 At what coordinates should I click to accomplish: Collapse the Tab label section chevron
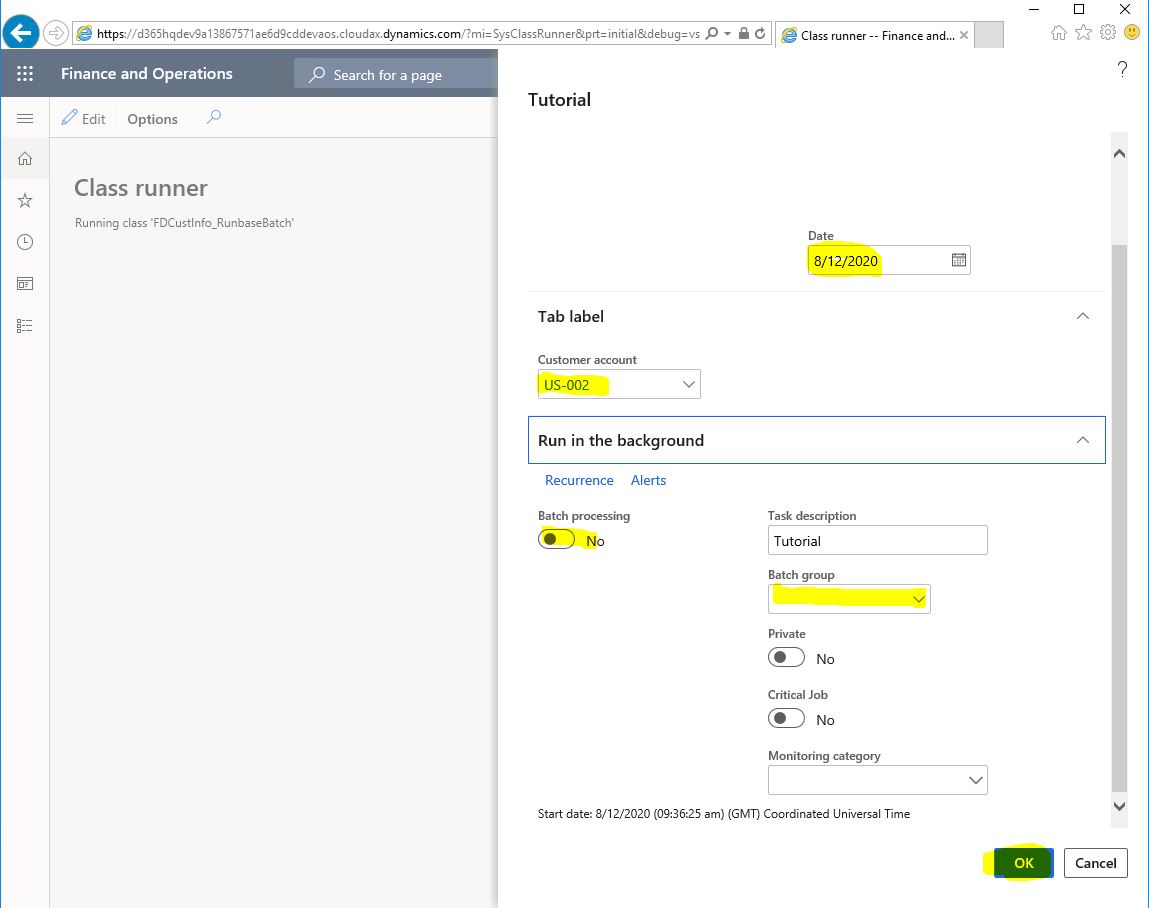(x=1082, y=316)
